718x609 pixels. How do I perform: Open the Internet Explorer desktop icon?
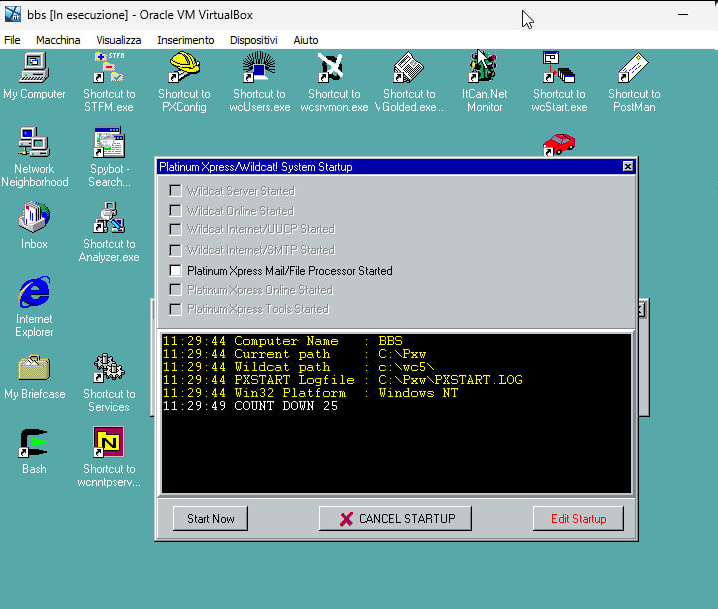coord(34,294)
